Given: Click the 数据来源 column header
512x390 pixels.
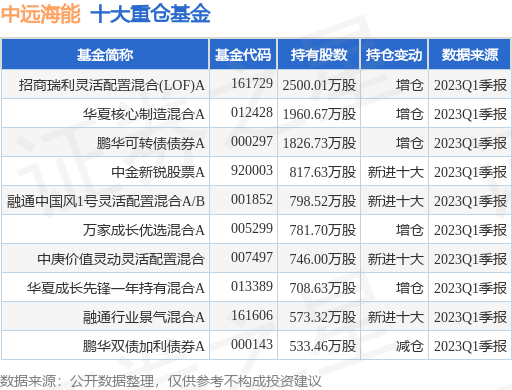Looking at the screenshot, I should pos(470,55).
